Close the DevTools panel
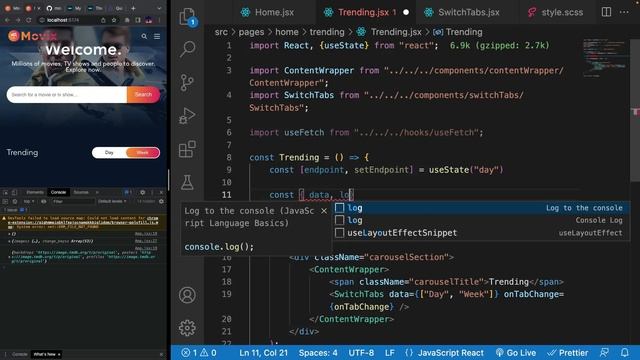Image resolution: width=640 pixels, height=360 pixels. (x=161, y=192)
